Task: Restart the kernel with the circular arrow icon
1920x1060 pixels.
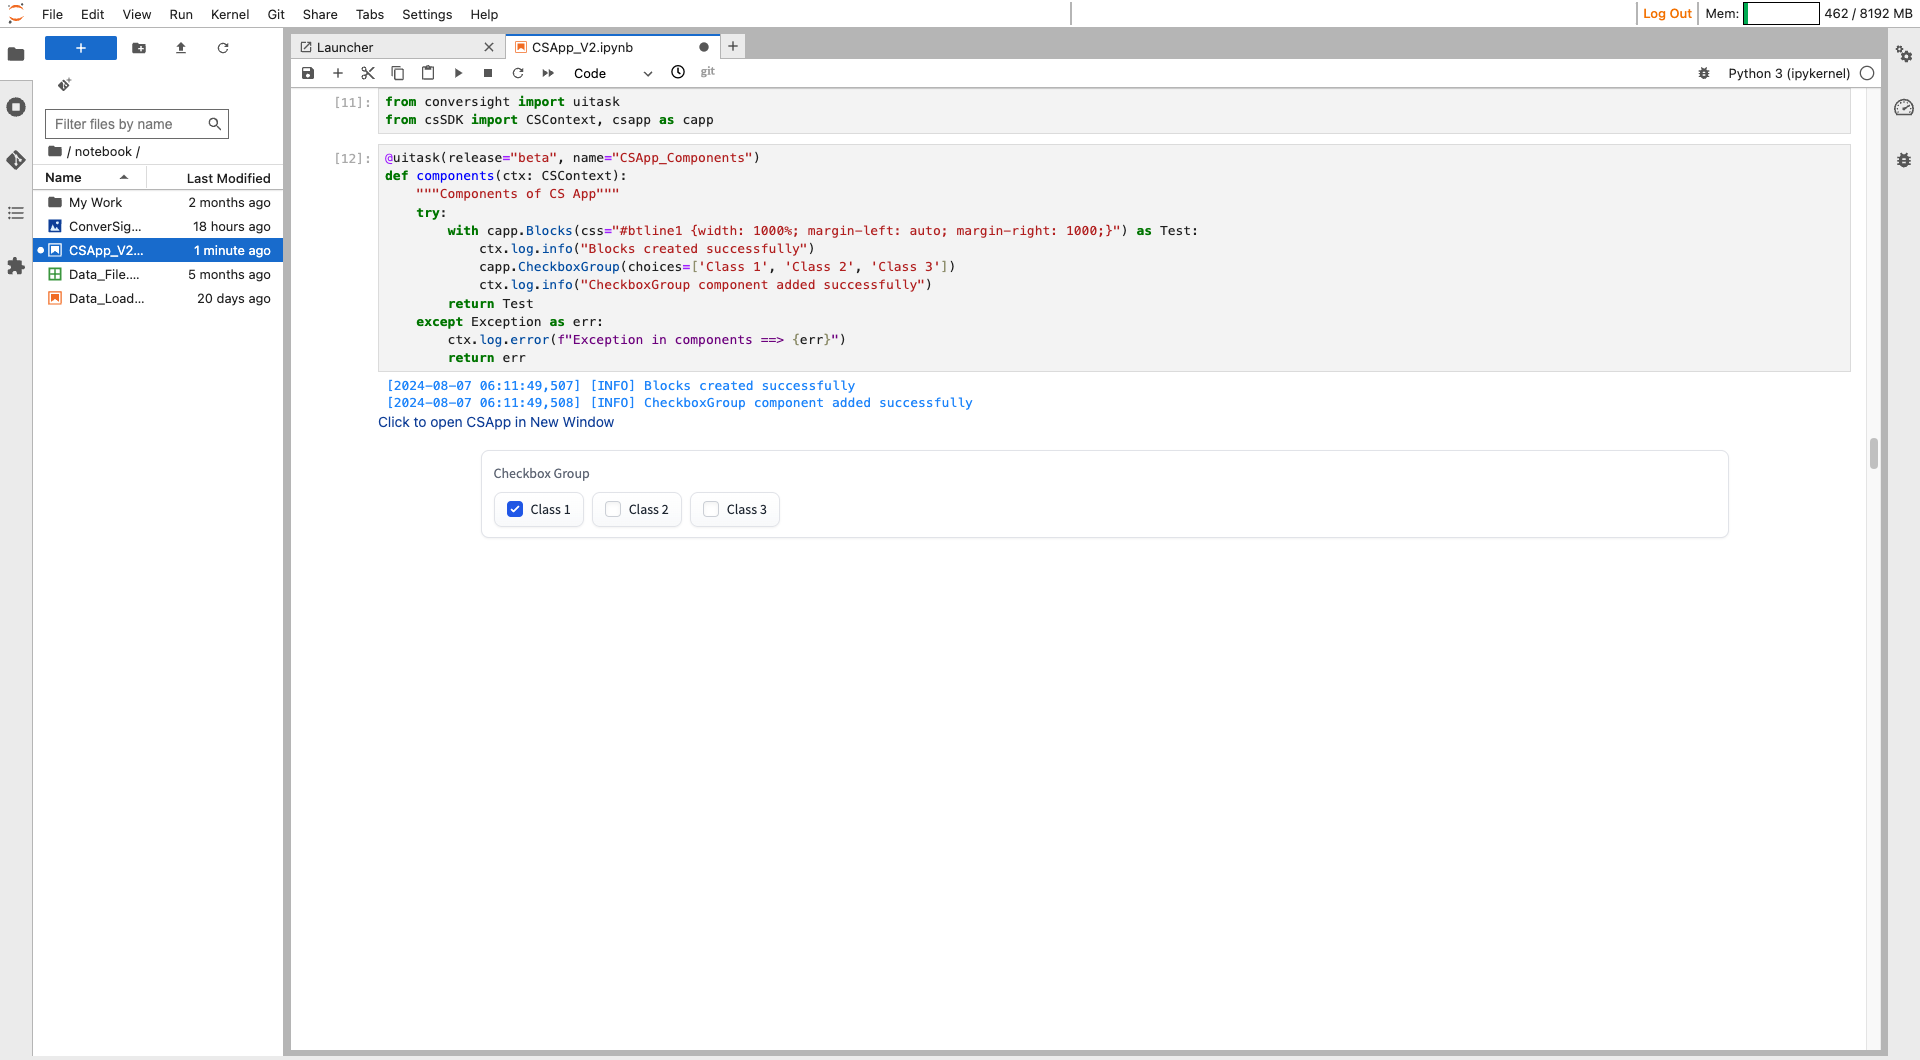Action: click(518, 73)
